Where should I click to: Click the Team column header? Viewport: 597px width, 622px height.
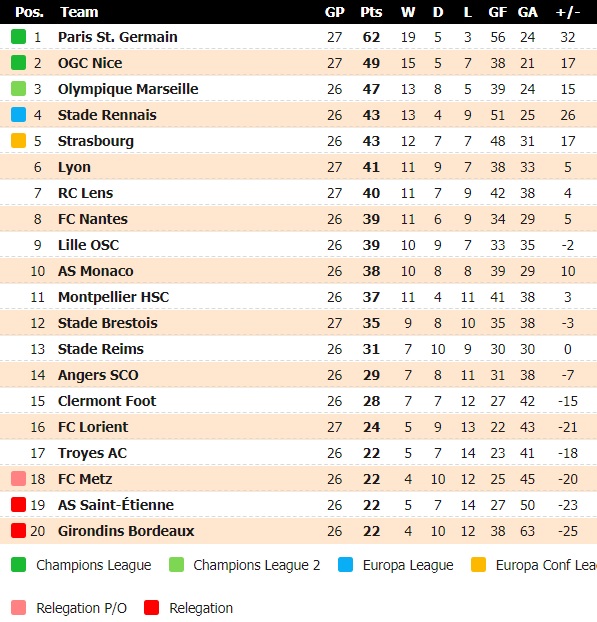(79, 12)
